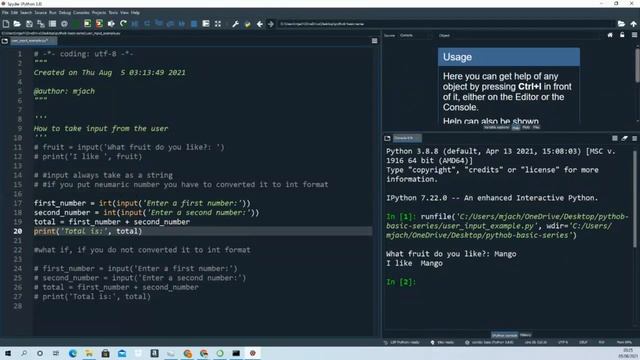
Task: Click the last debug step icon before Stop
Action: pos(182,24)
